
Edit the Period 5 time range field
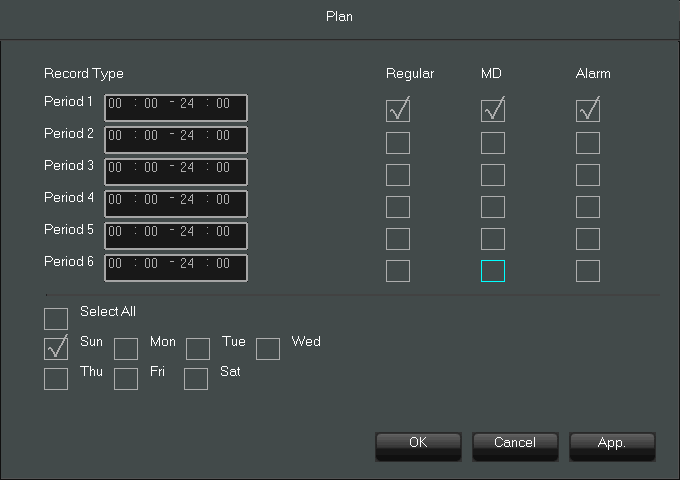click(176, 236)
